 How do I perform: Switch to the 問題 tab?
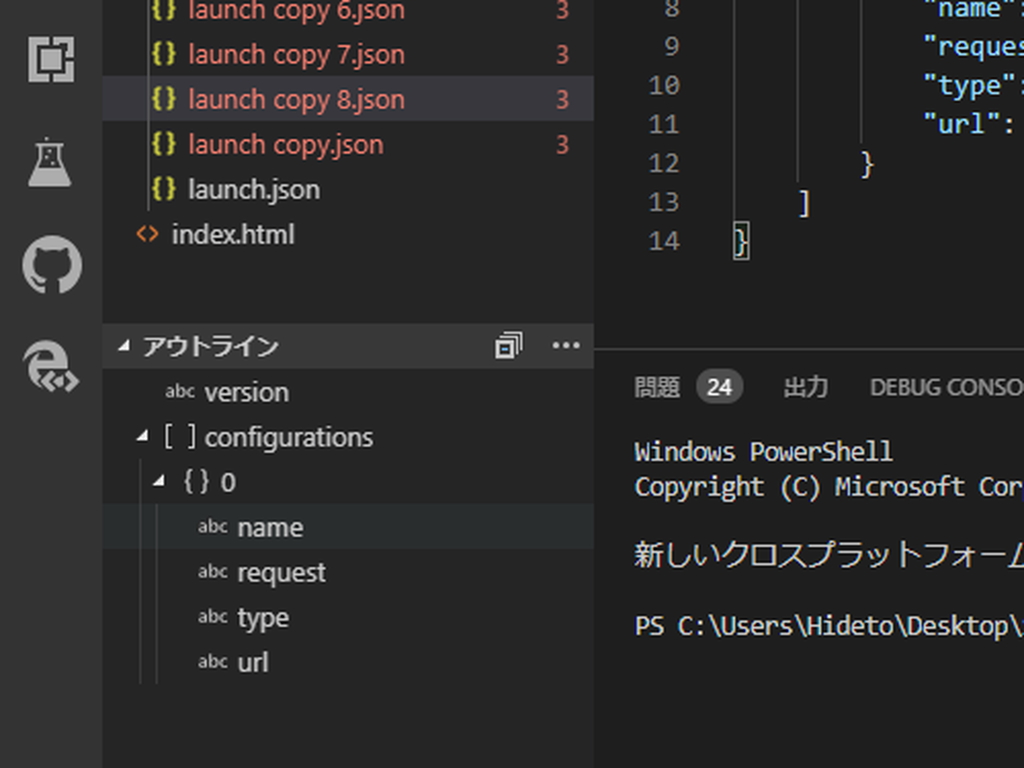point(657,387)
